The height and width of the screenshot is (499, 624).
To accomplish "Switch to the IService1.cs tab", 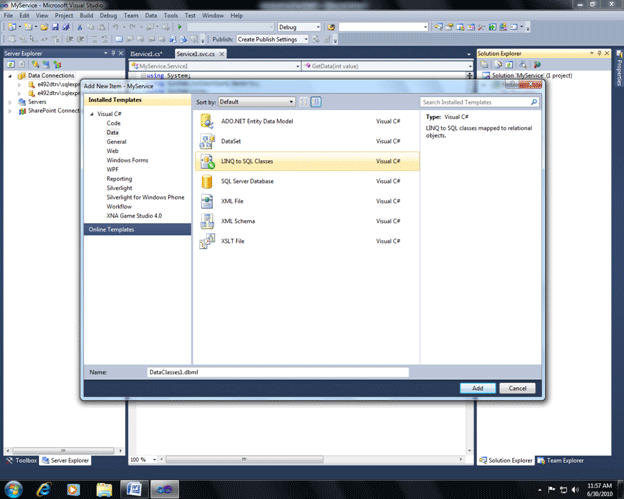I will 146,54.
